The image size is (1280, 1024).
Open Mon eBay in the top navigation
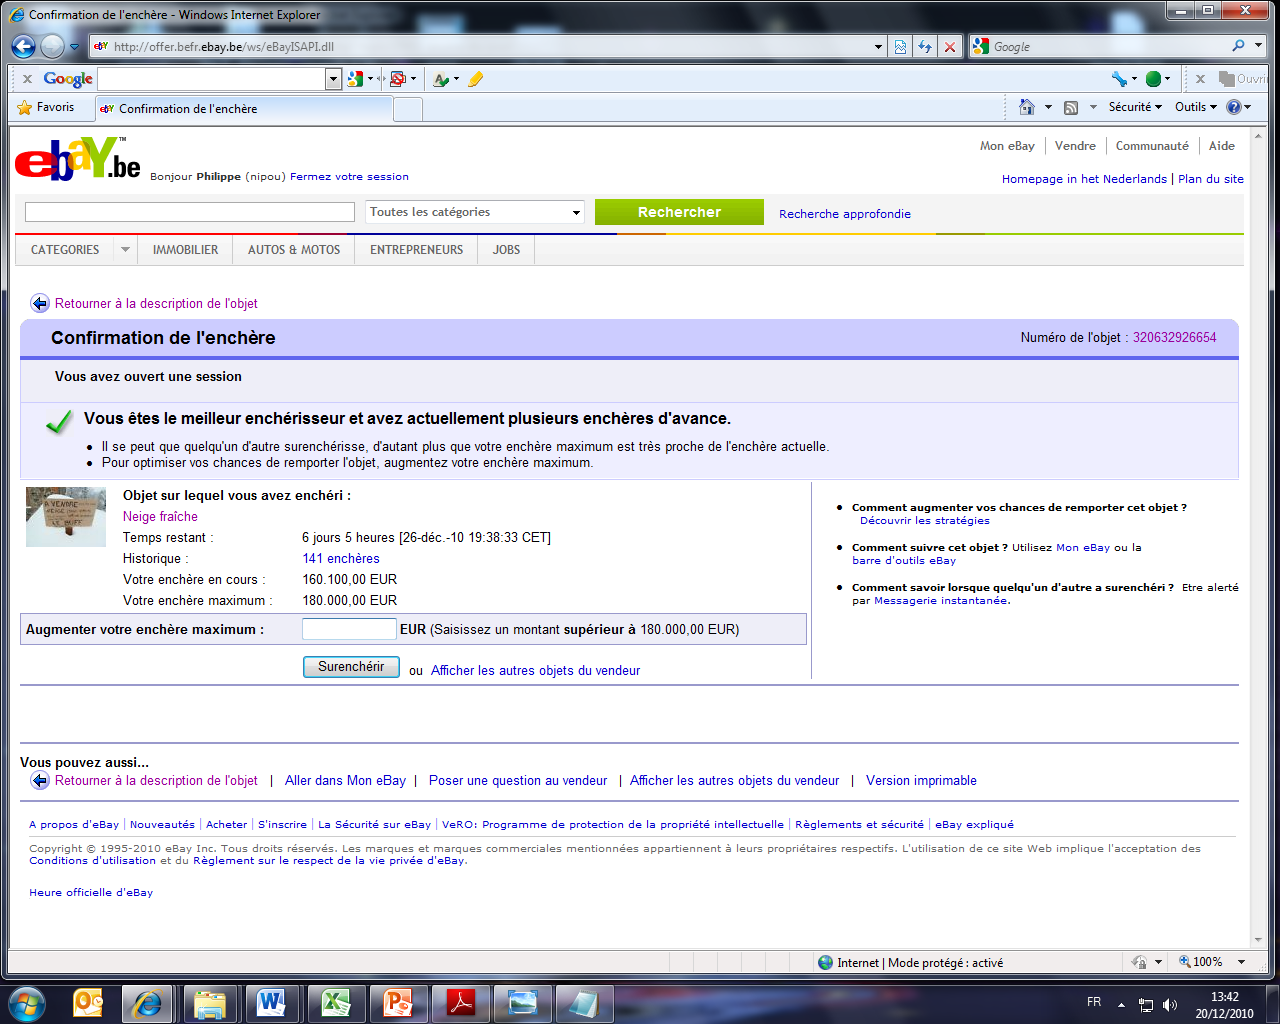pyautogui.click(x=1007, y=146)
